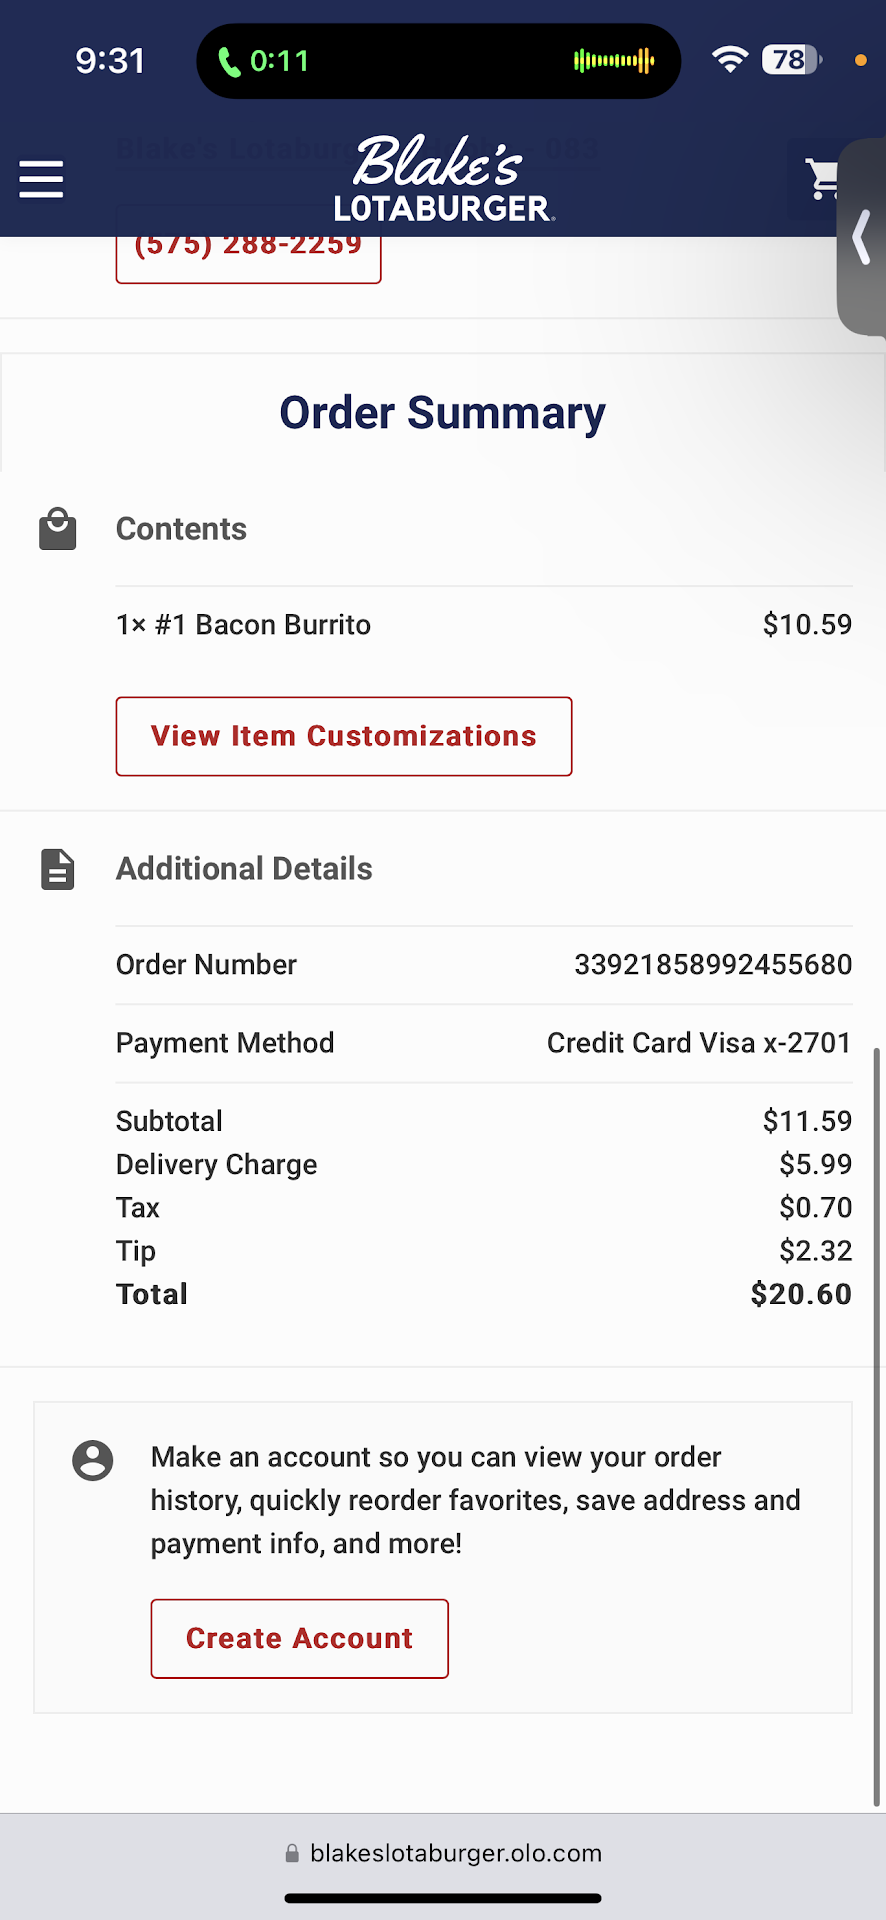The image size is (886, 1920).
Task: Tap the Additional Details document icon
Action: tap(58, 869)
